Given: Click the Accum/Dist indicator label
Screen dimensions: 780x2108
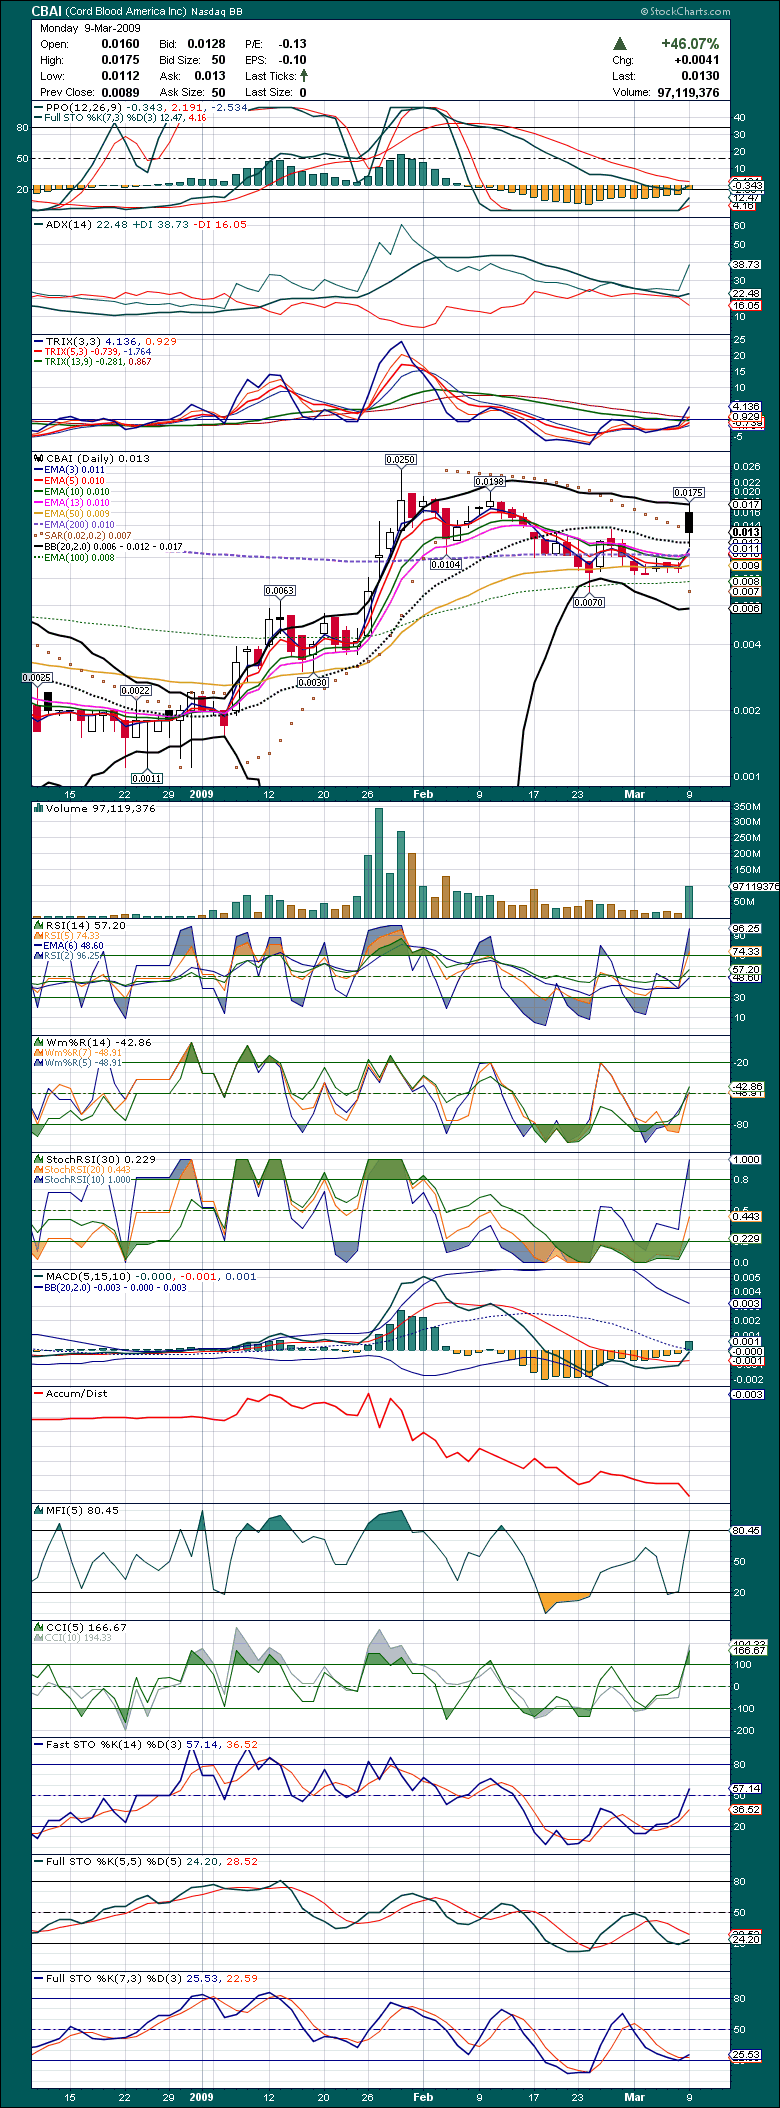Looking at the screenshot, I should click(76, 1393).
